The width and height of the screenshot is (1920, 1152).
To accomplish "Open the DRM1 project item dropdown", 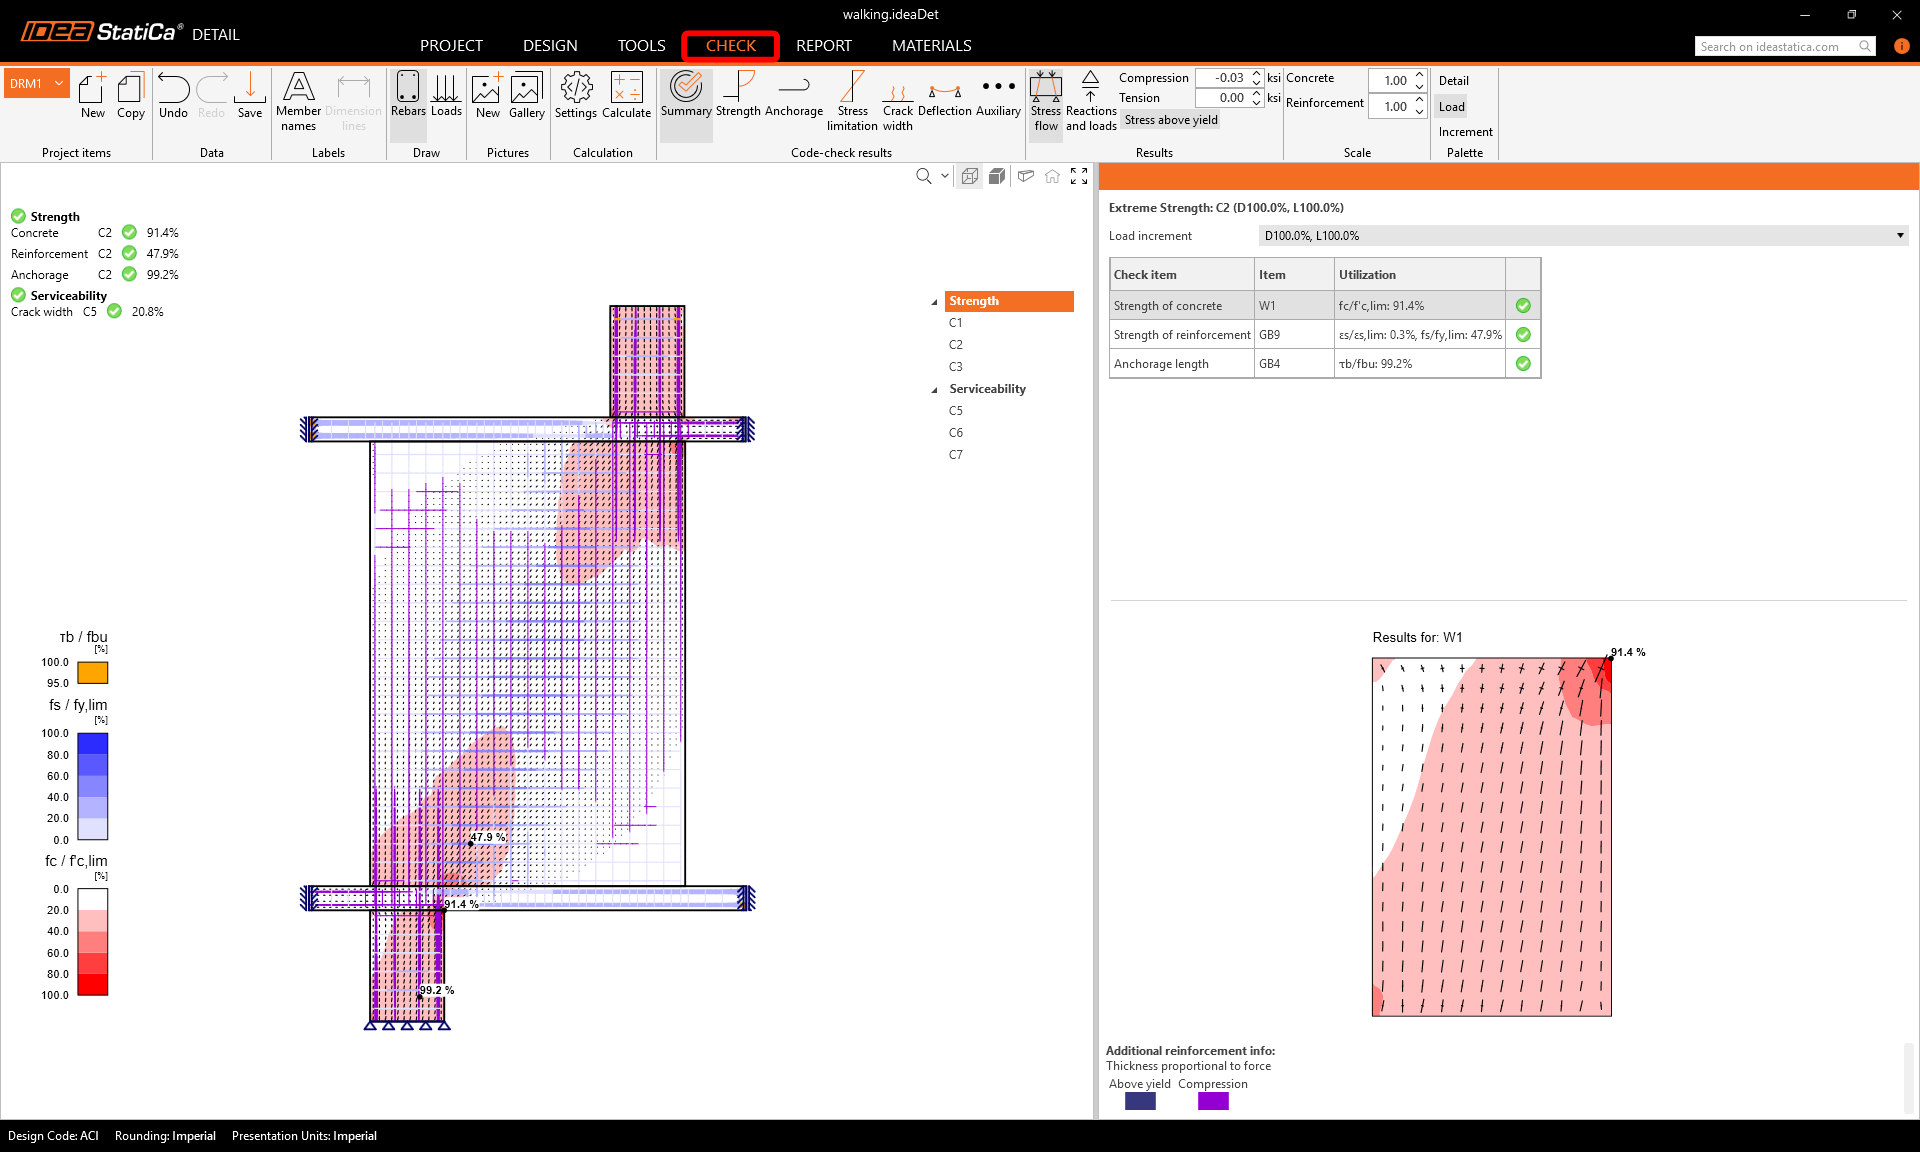I will point(59,84).
